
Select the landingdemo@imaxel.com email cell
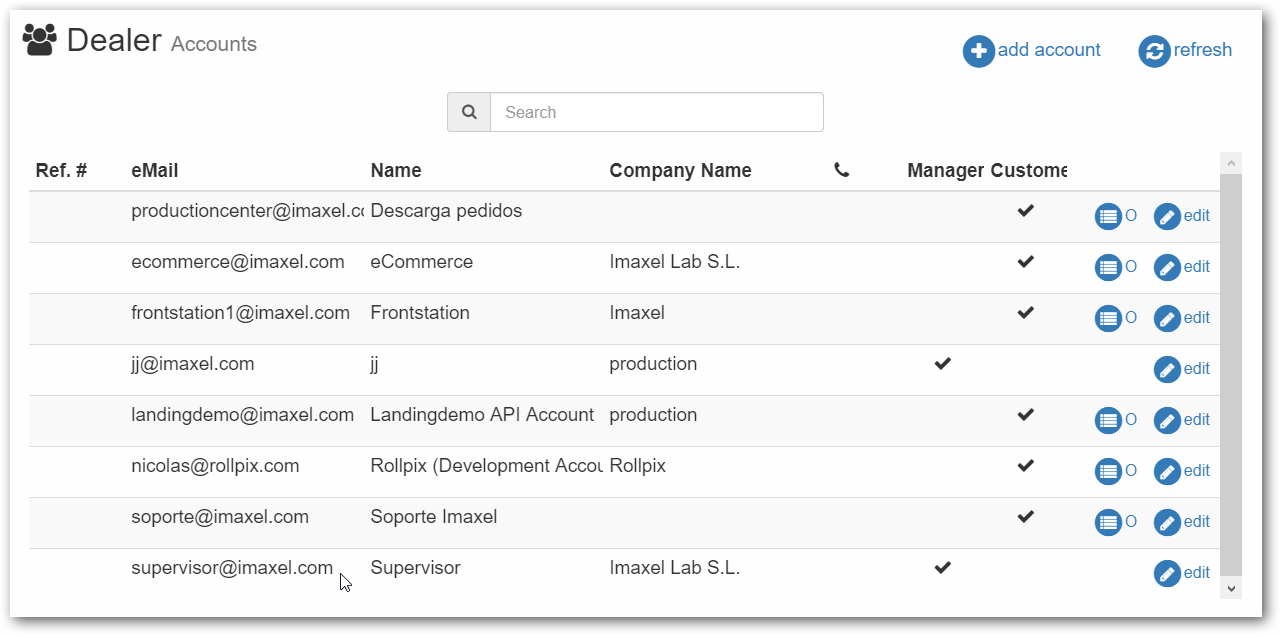pyautogui.click(x=243, y=415)
